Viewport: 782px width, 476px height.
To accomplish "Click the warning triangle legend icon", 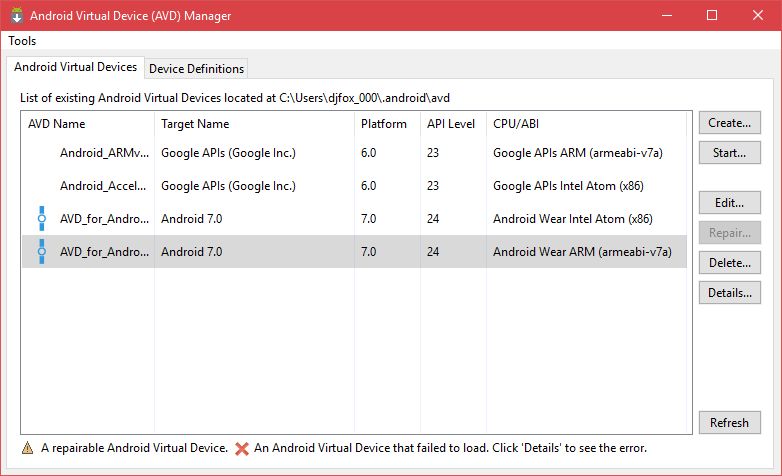I will tap(27, 448).
